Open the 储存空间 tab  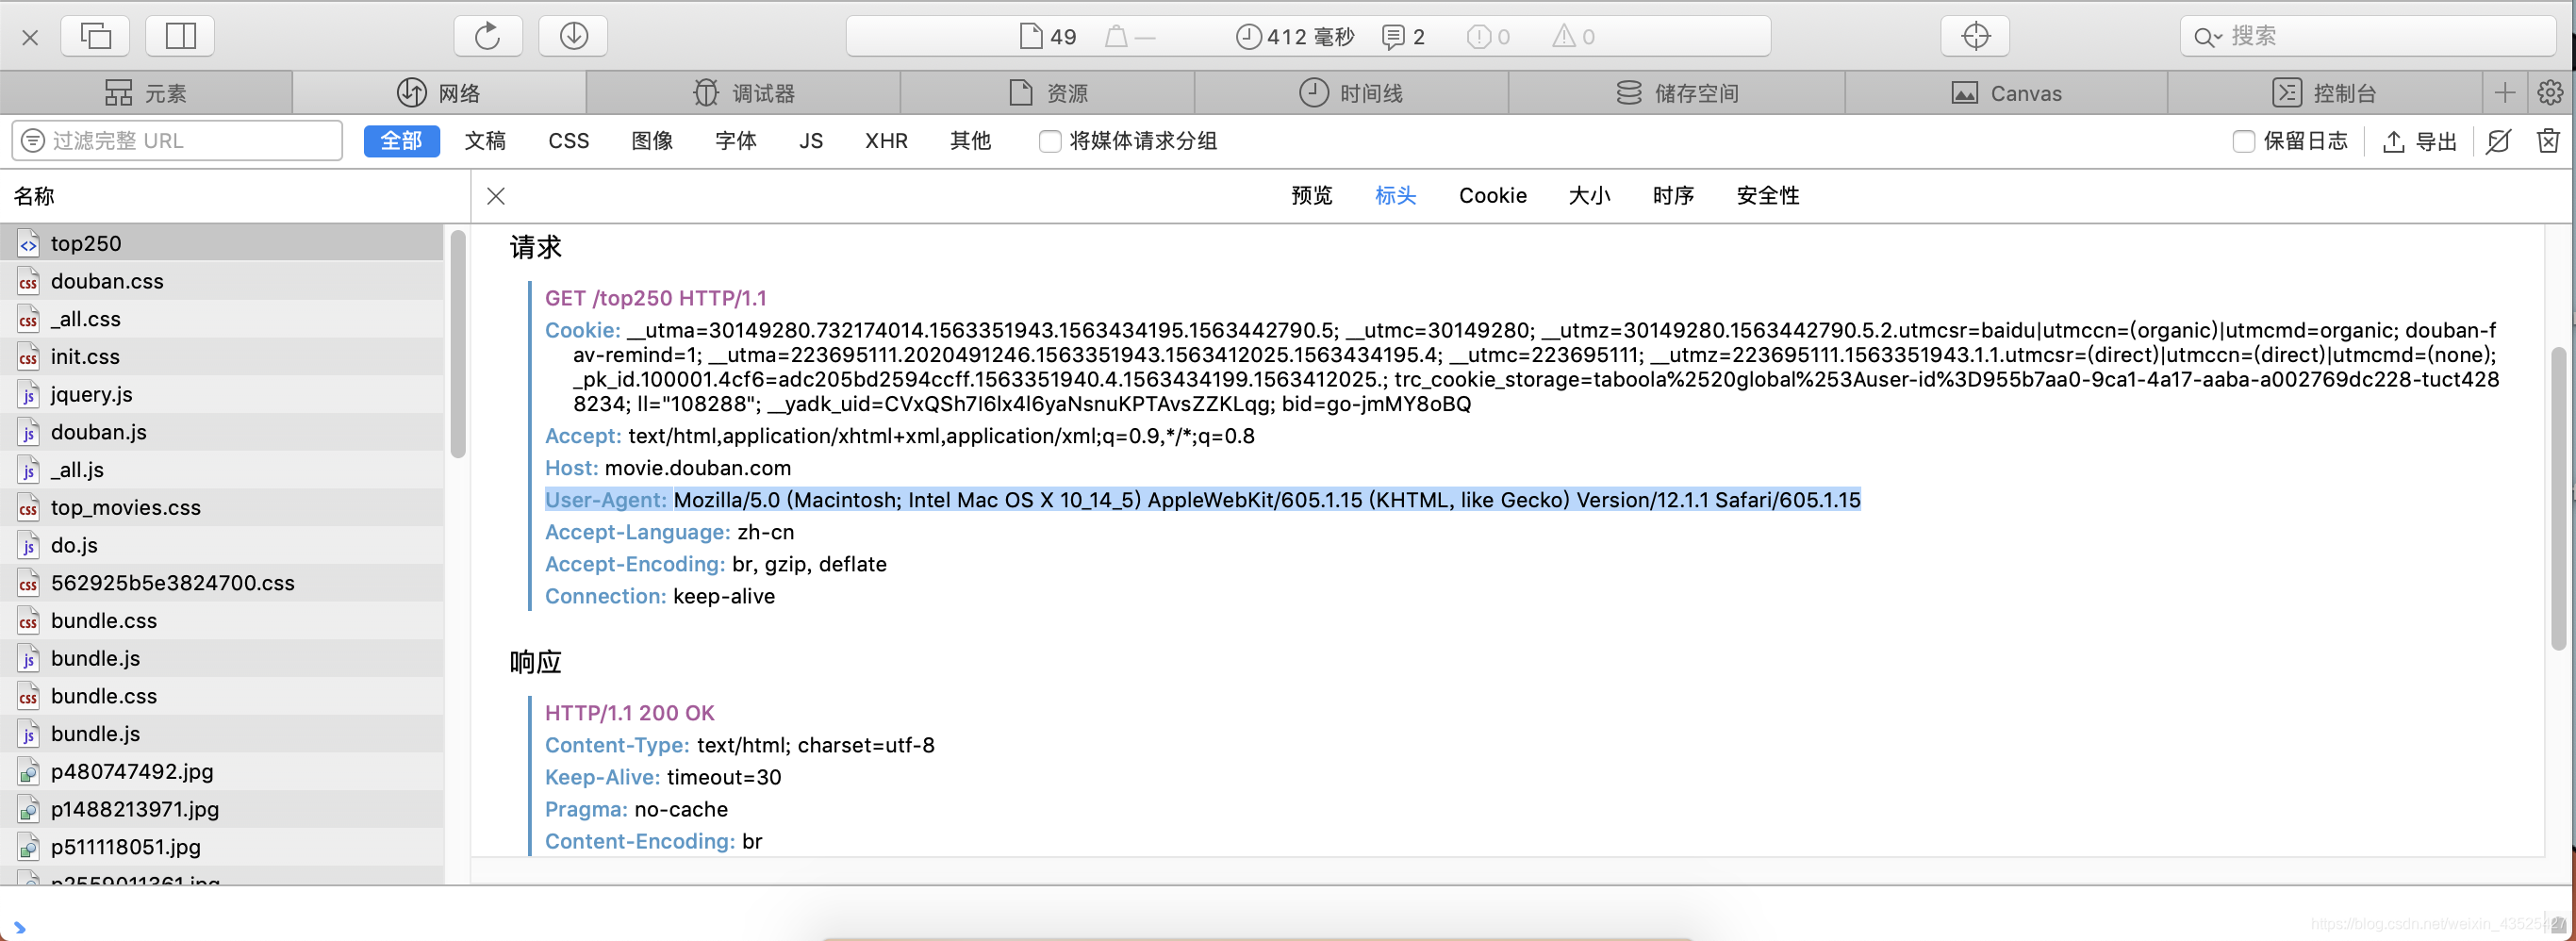(1677, 93)
